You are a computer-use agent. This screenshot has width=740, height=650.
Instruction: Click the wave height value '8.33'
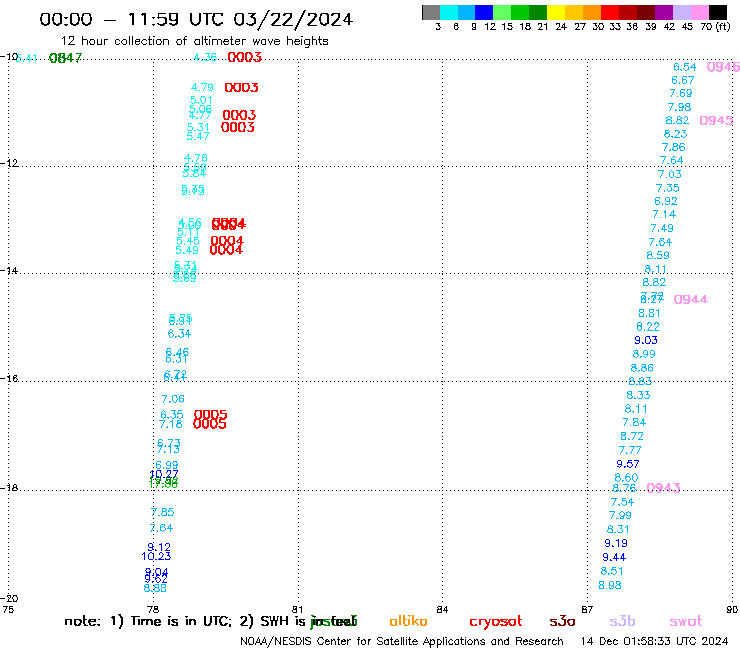tap(638, 395)
